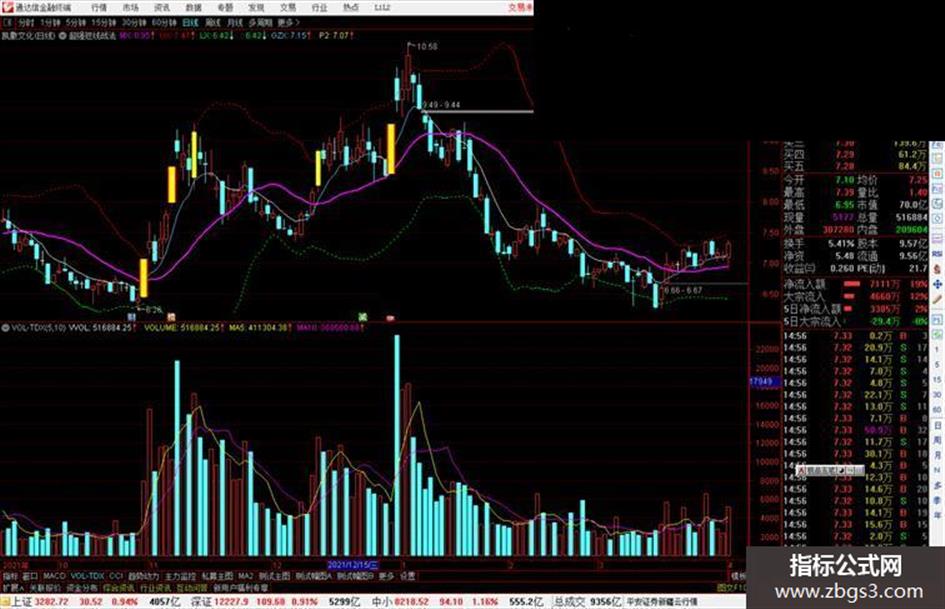Viewport: 945px width, 609px height.
Task: Expand the 扩展 panel toggle
Action: click(x=12, y=587)
